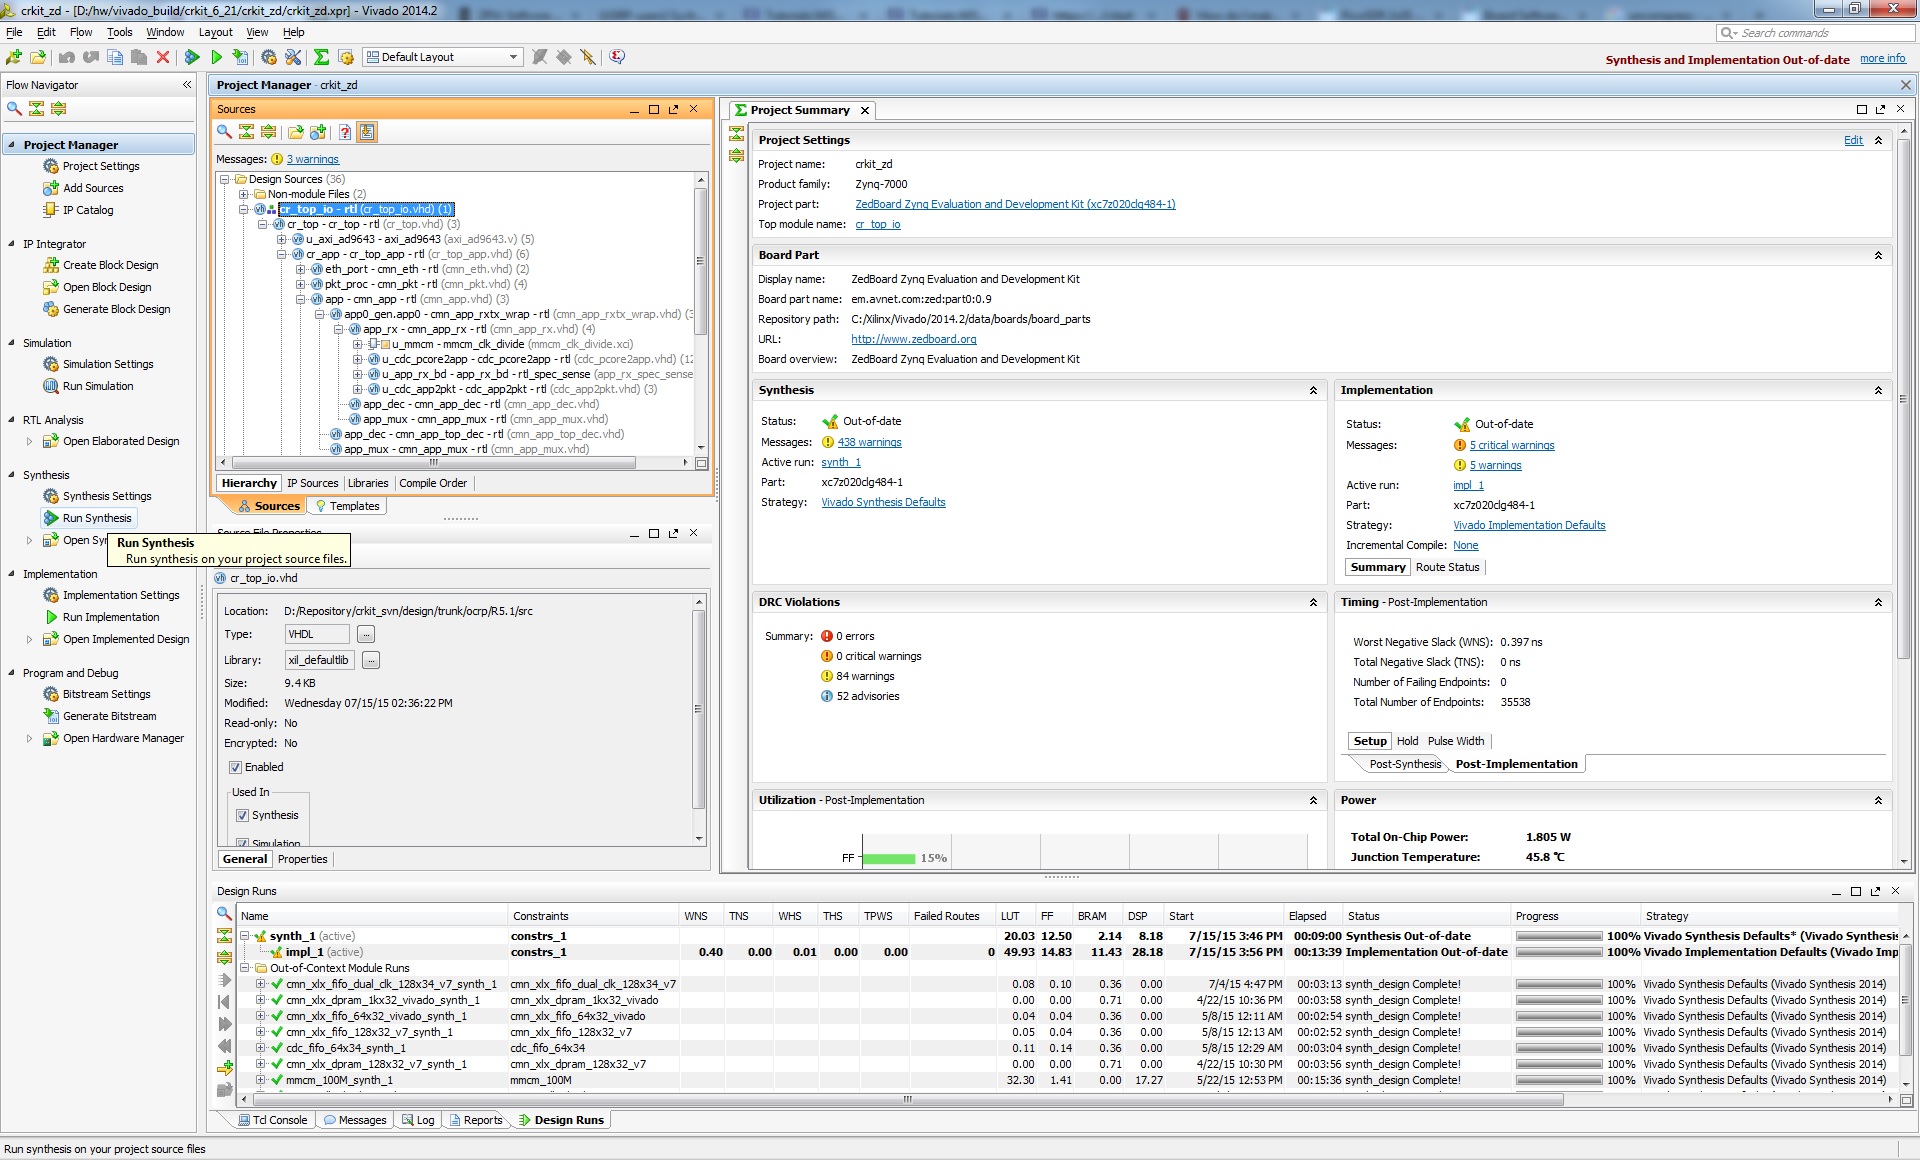
Task: Expand the Non-module Files node
Action: click(x=243, y=195)
